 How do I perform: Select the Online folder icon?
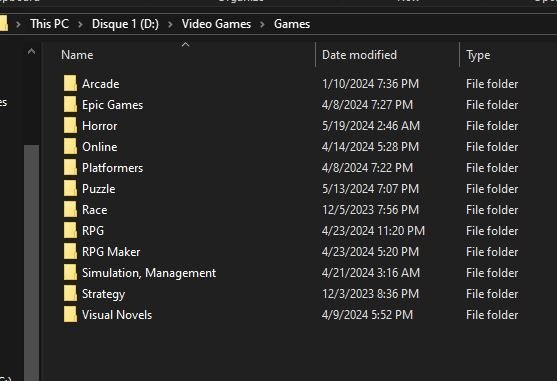pos(70,146)
